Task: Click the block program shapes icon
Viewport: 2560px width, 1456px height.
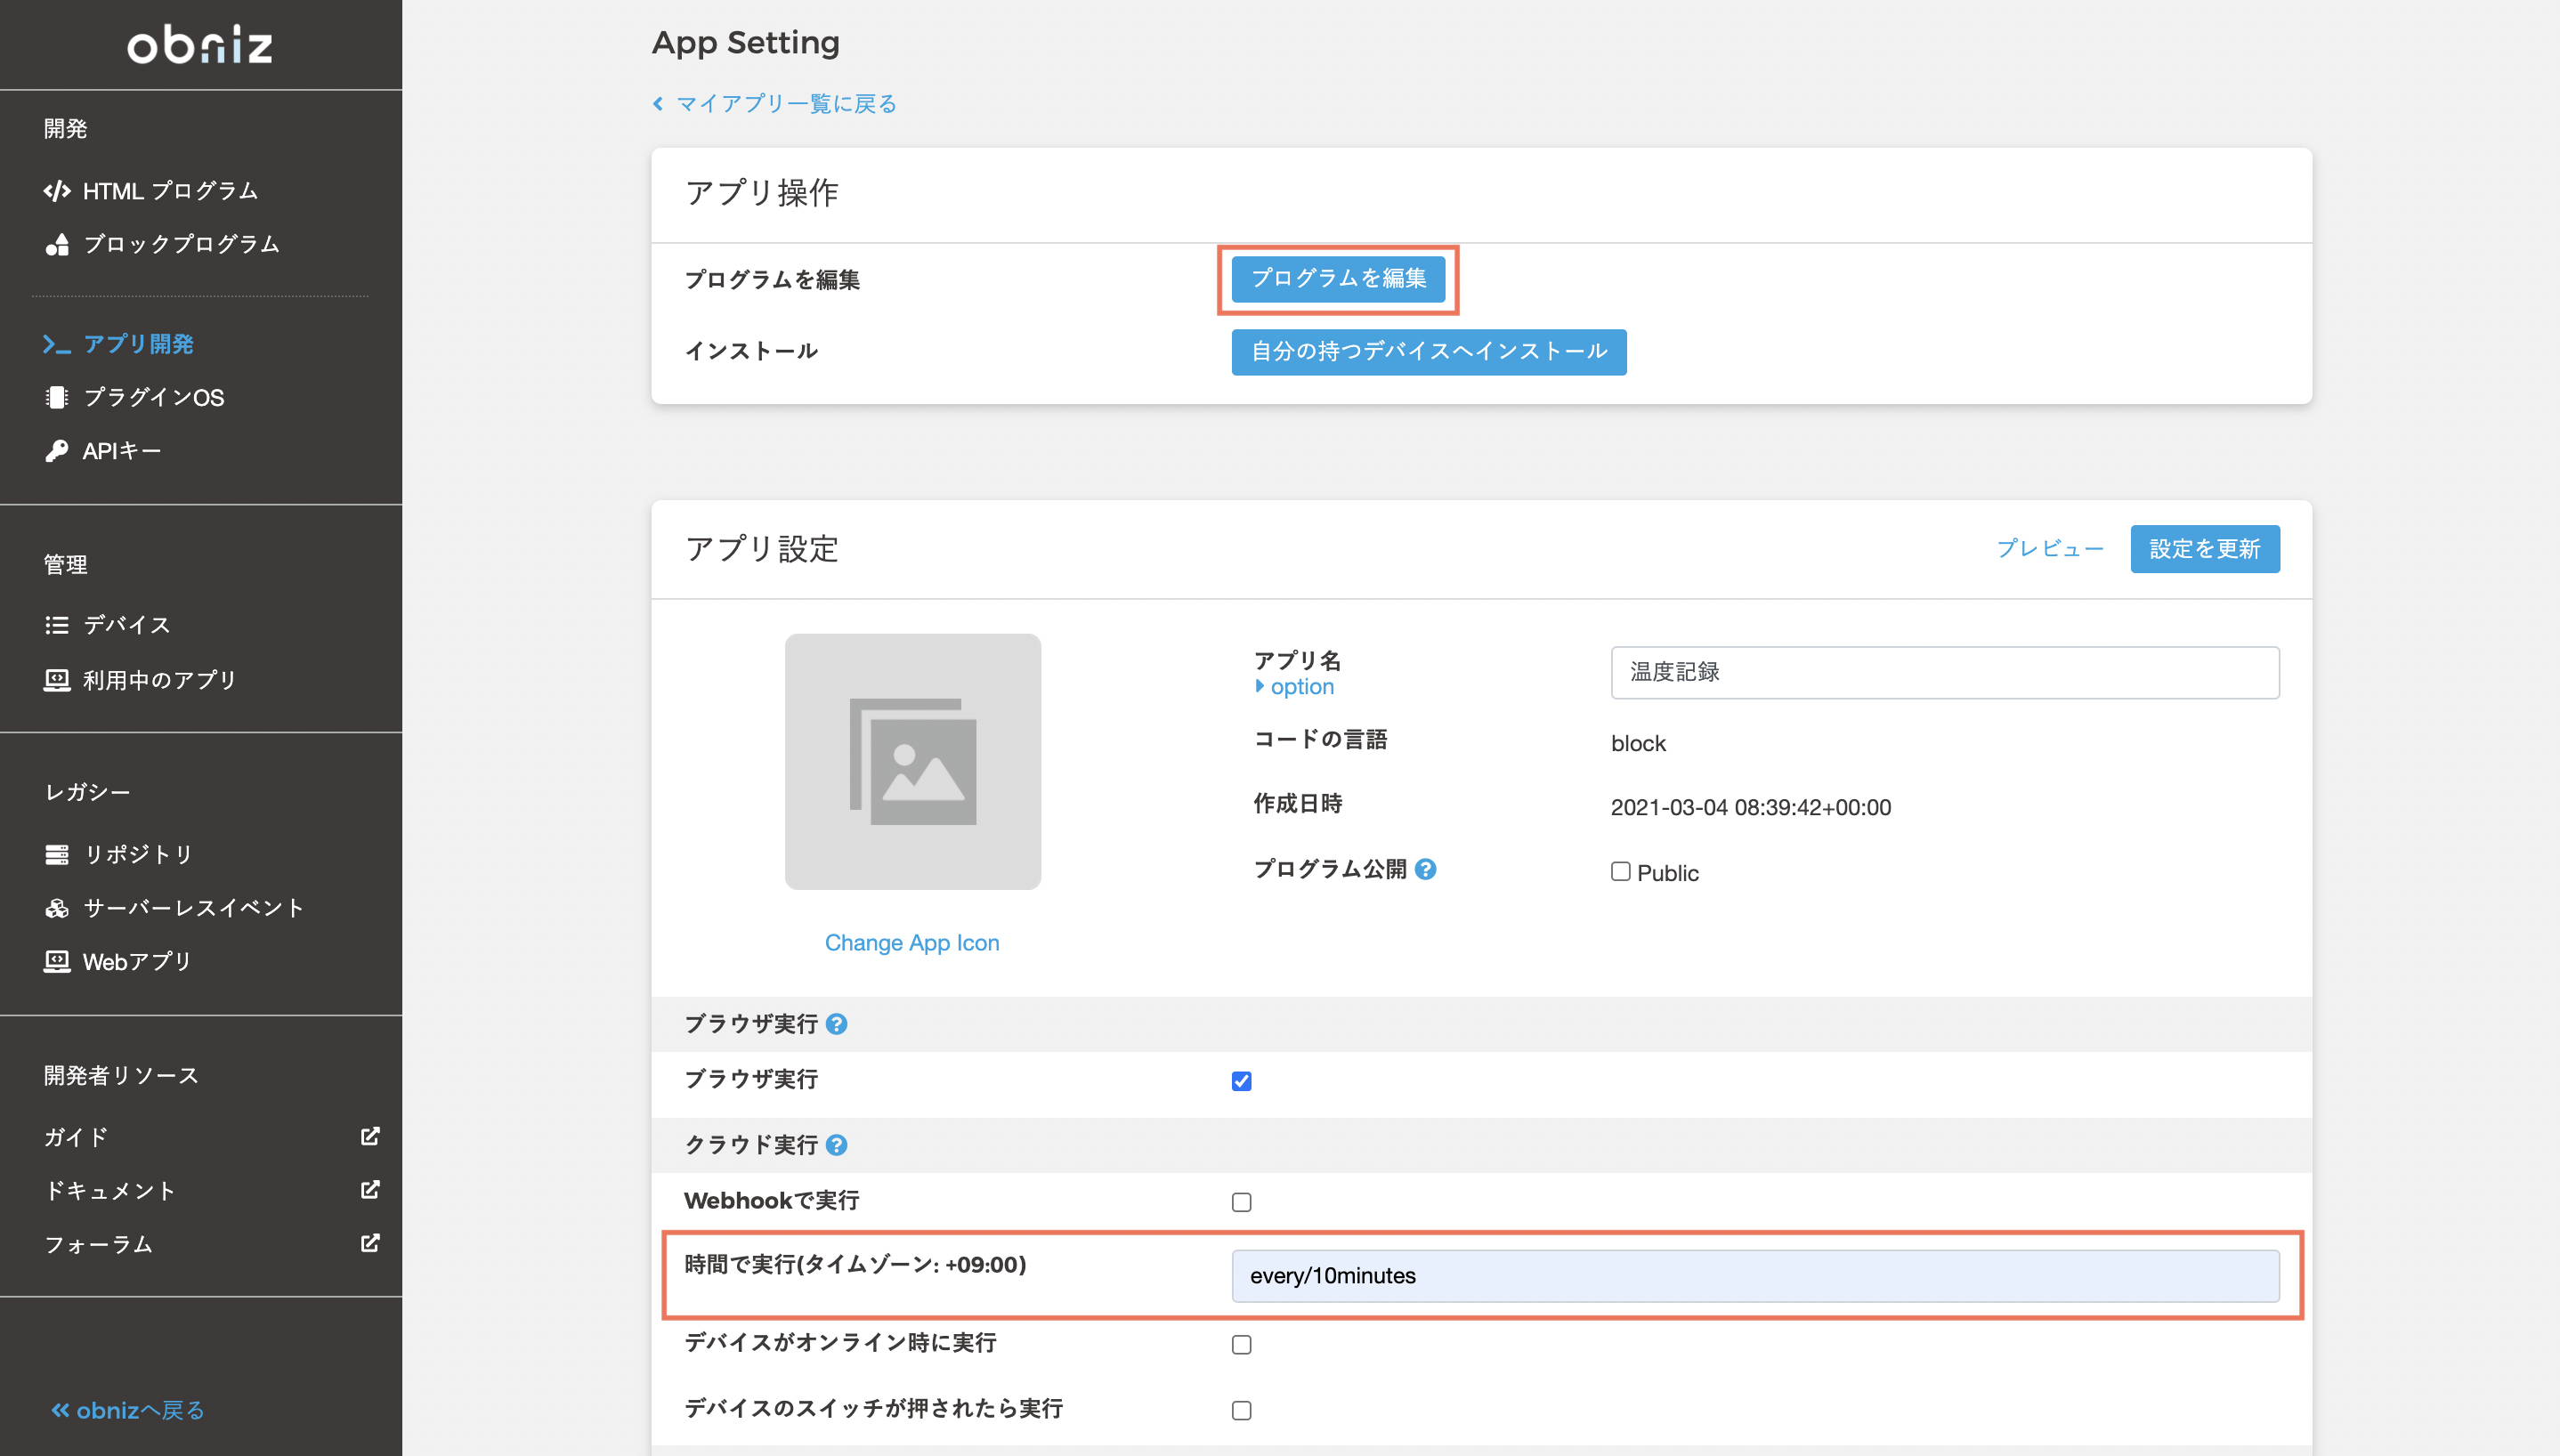Action: coord(57,245)
